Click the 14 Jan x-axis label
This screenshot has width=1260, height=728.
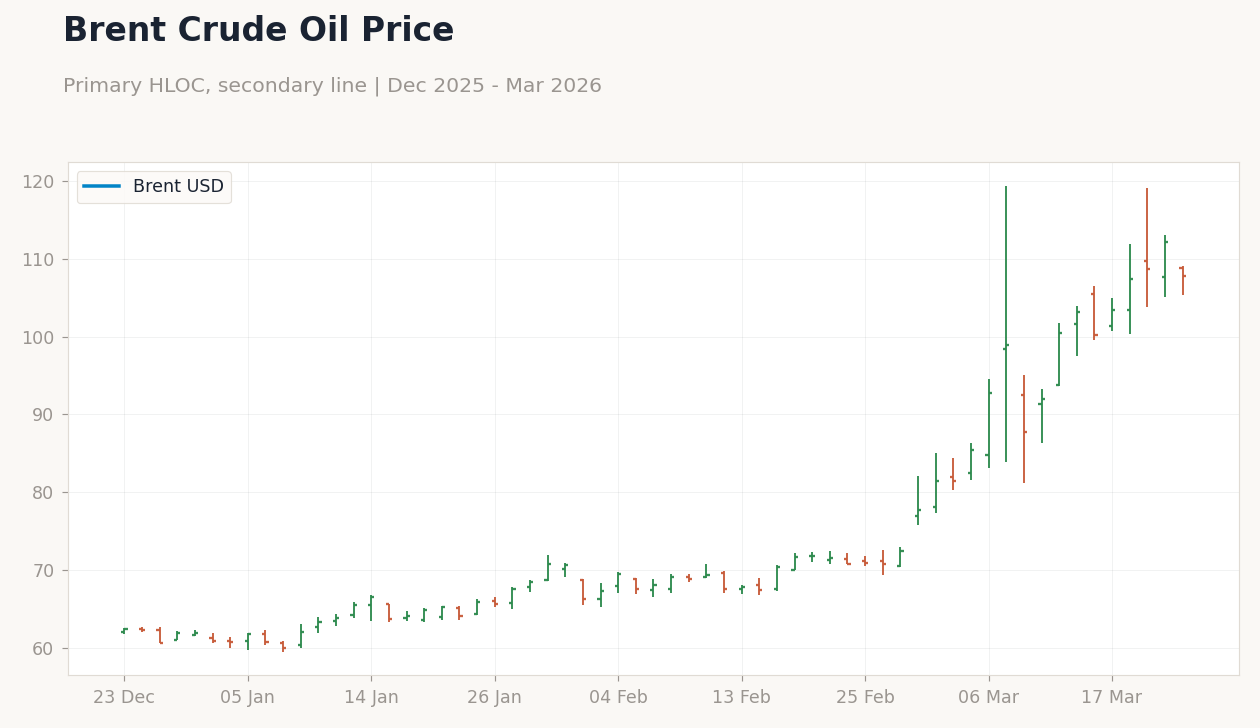[x=371, y=698]
